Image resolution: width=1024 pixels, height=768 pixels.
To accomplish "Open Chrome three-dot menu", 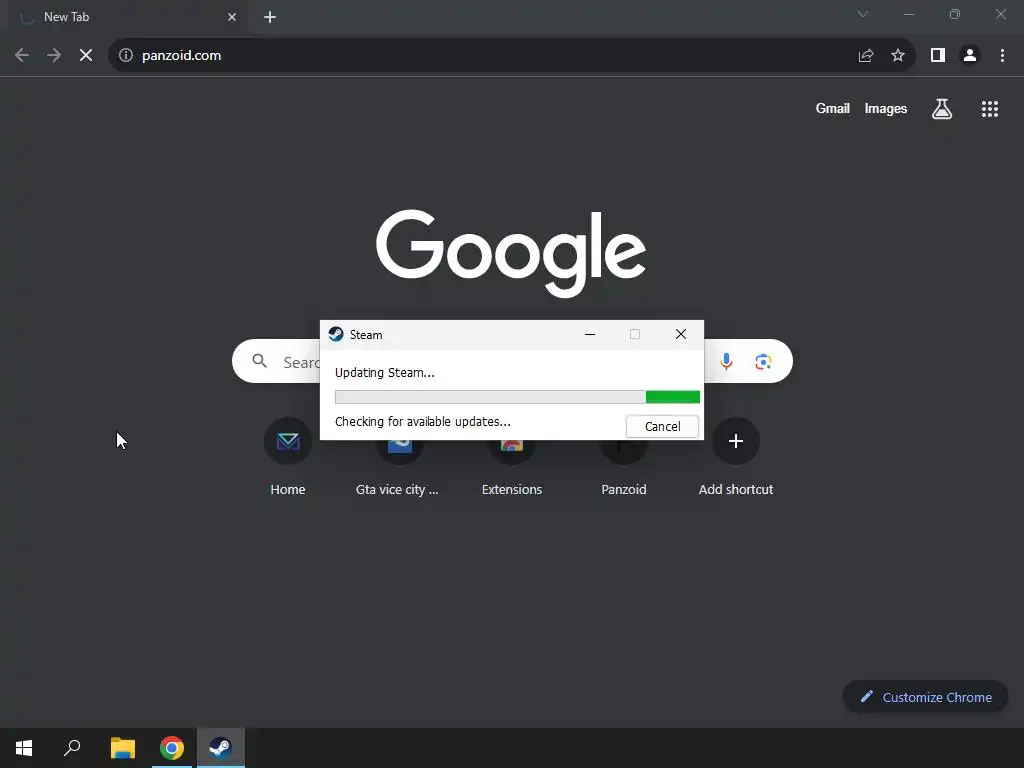I will tap(1002, 56).
